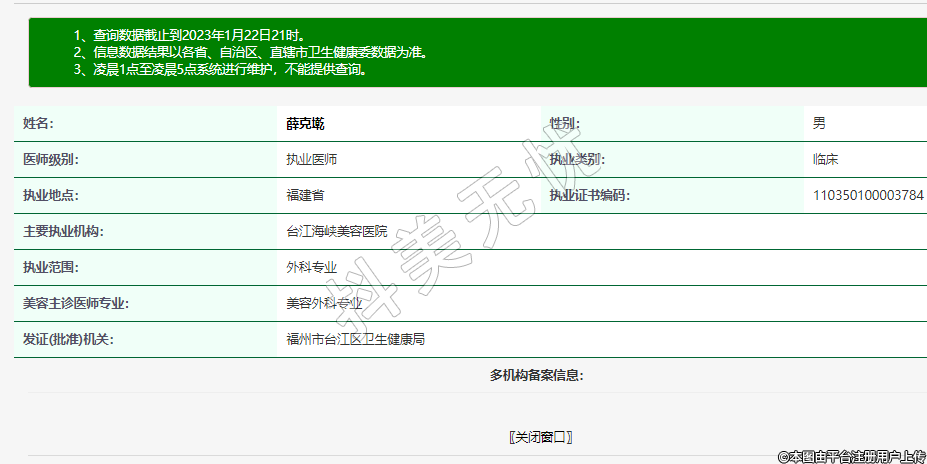The width and height of the screenshot is (927, 464).
Task: Click the 关闭窗口 close window link
Action: pyautogui.click(x=540, y=438)
